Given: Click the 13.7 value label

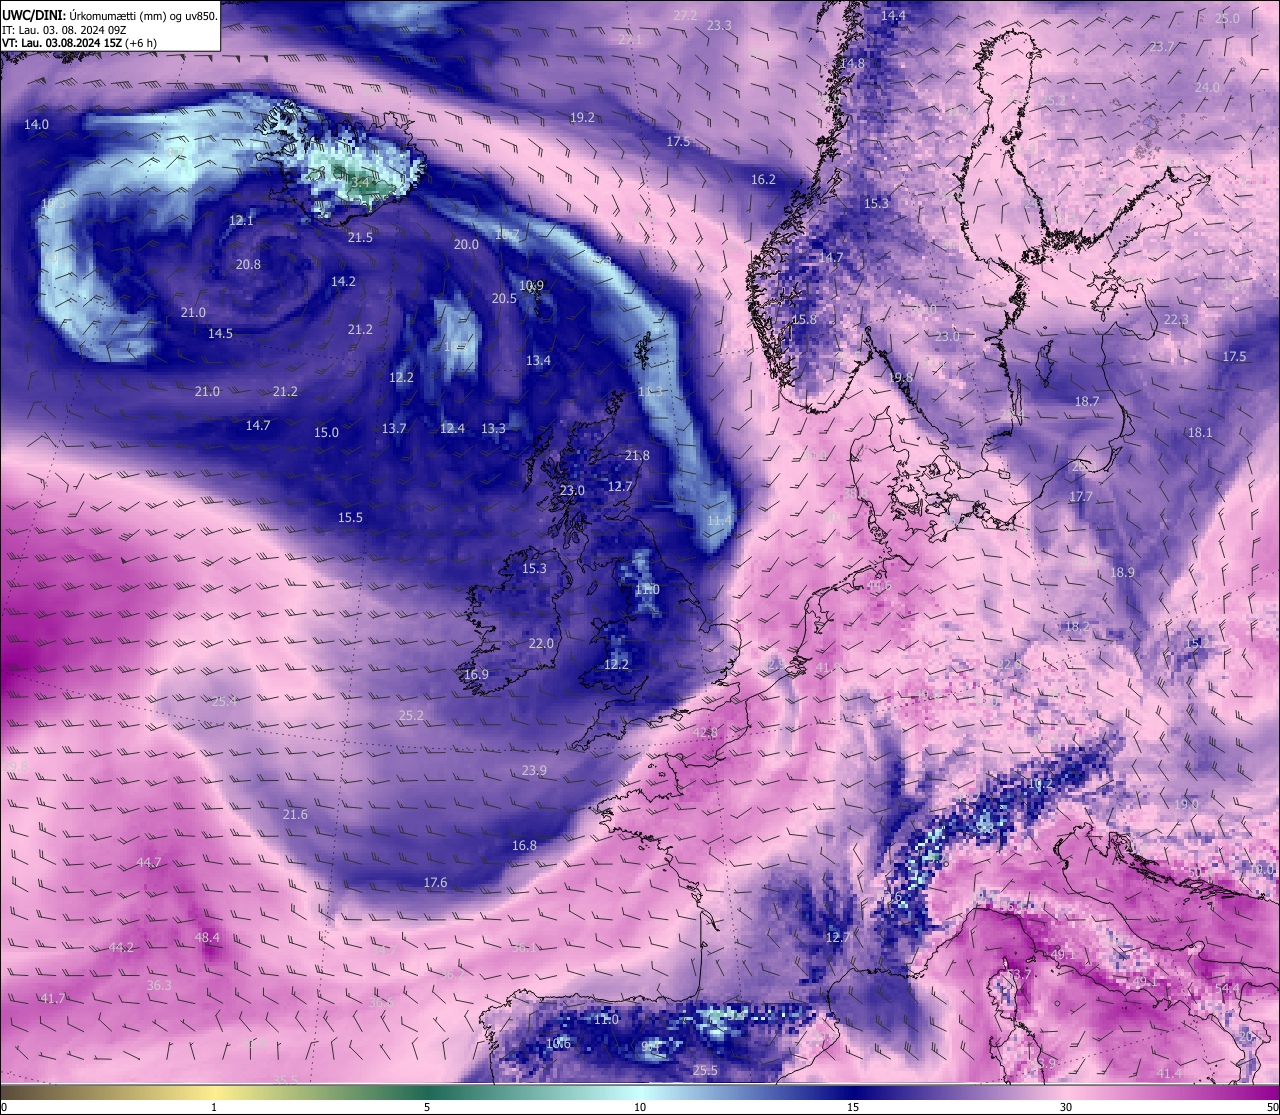Looking at the screenshot, I should [x=394, y=428].
